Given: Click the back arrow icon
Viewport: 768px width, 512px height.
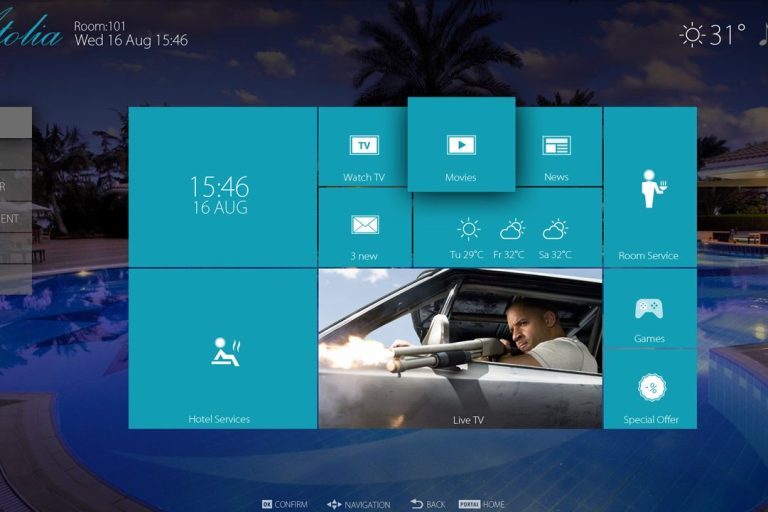Looking at the screenshot, I should coord(416,504).
